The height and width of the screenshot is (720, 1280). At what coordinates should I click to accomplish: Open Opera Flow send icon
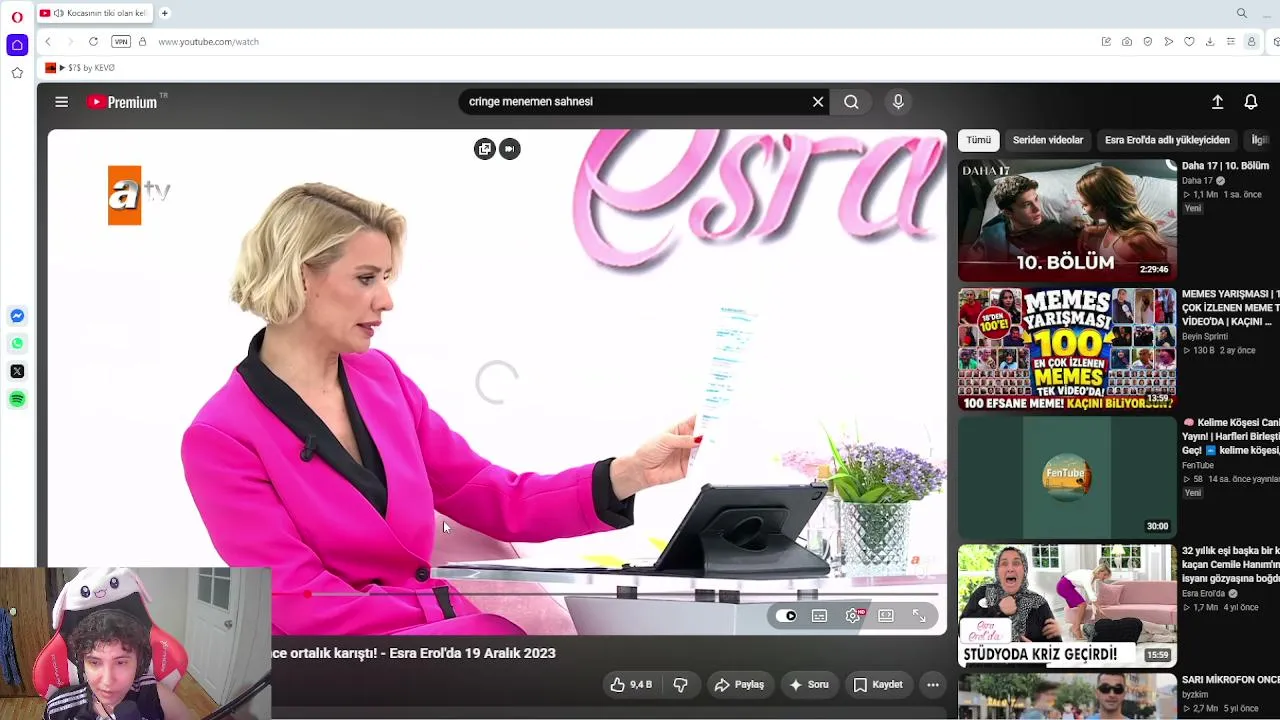[x=1168, y=42]
